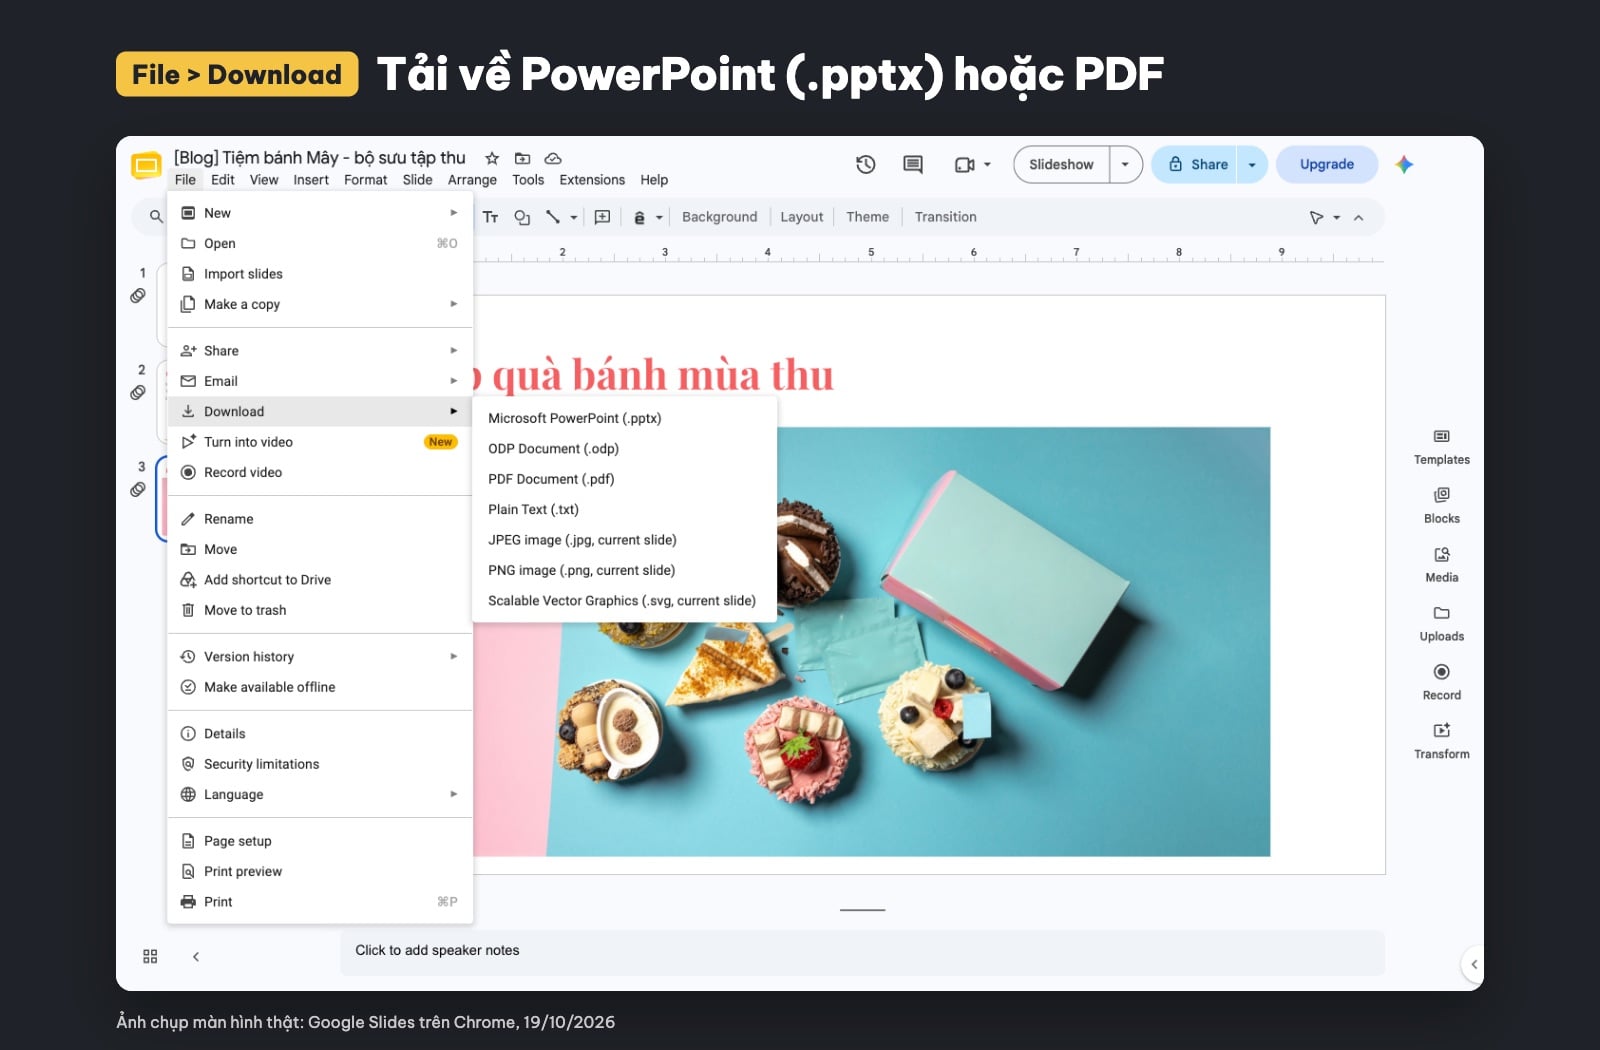Open the Share dropdown arrow
Viewport: 1600px width, 1050px height.
tap(1252, 164)
